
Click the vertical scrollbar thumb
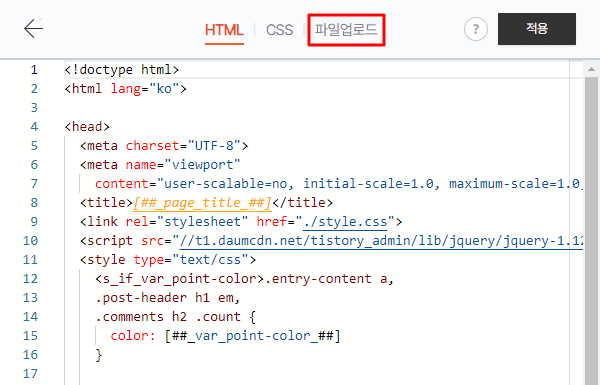(591, 230)
